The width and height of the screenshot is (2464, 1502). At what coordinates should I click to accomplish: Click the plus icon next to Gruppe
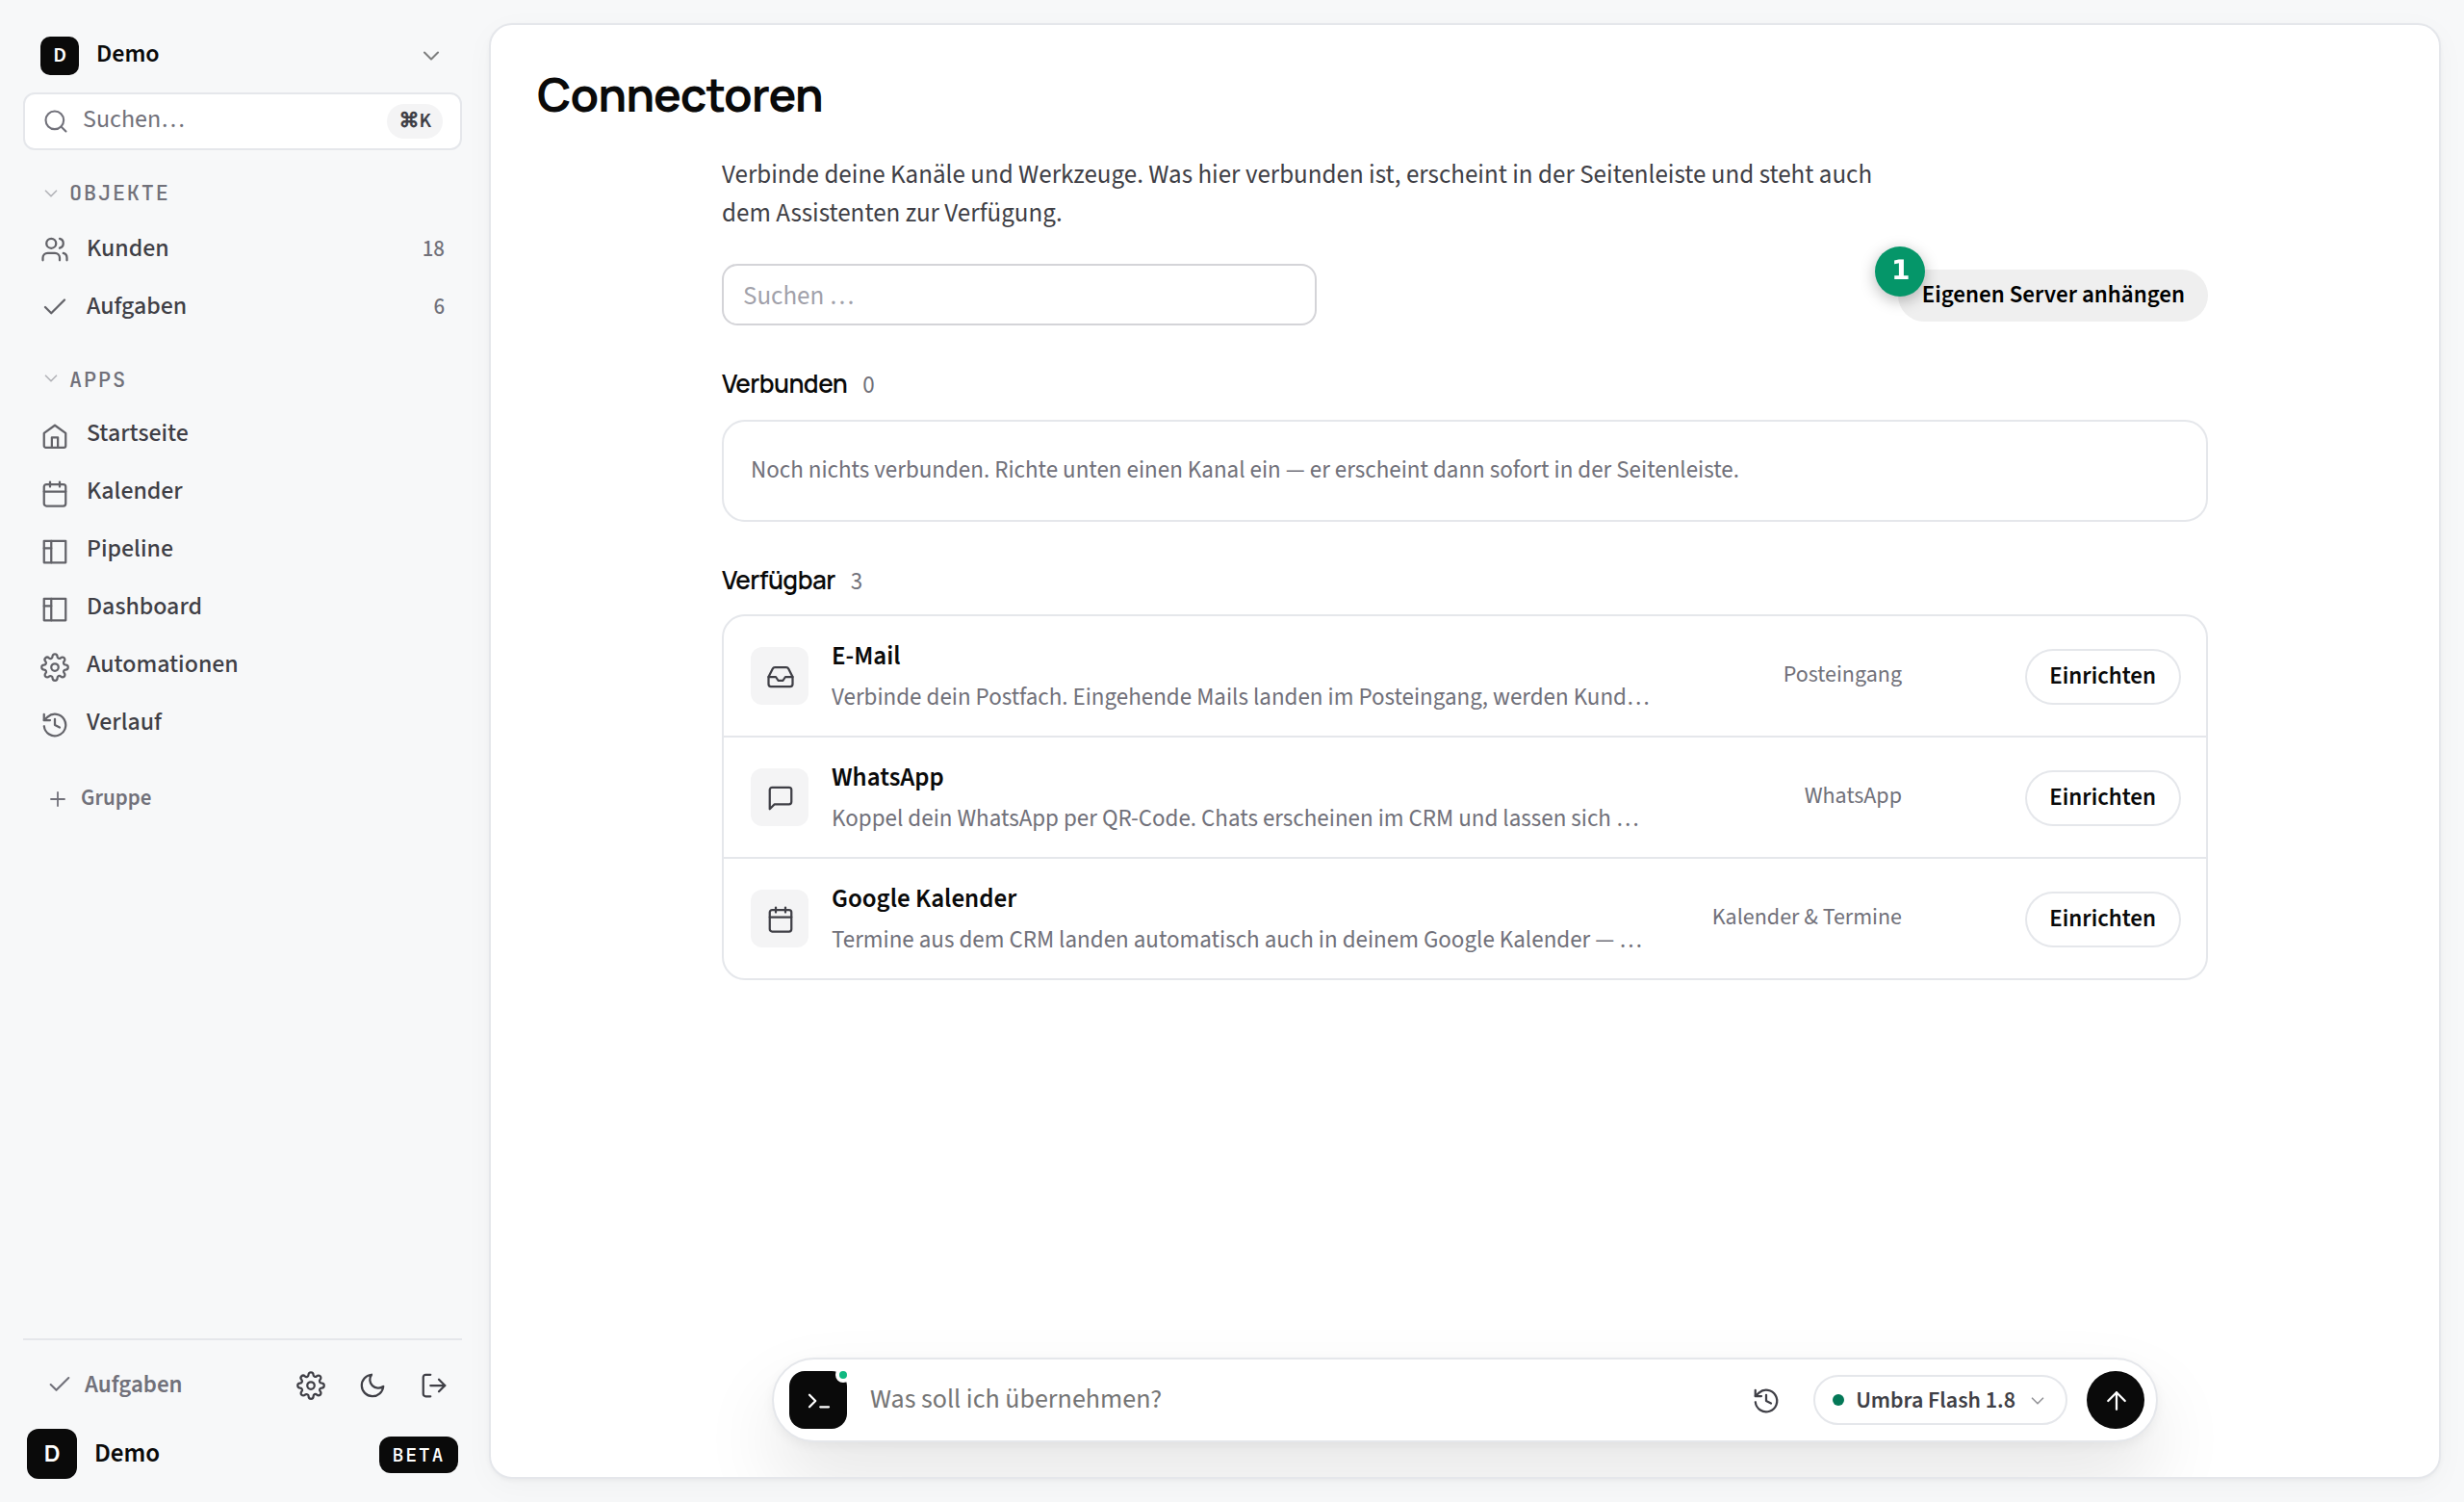tap(58, 799)
